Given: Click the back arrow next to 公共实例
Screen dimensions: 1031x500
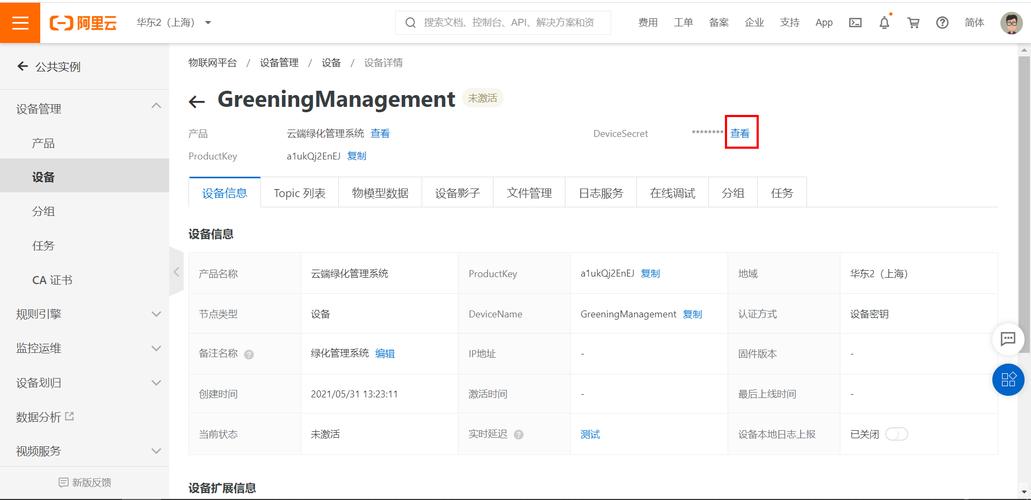Looking at the screenshot, I should [x=22, y=66].
